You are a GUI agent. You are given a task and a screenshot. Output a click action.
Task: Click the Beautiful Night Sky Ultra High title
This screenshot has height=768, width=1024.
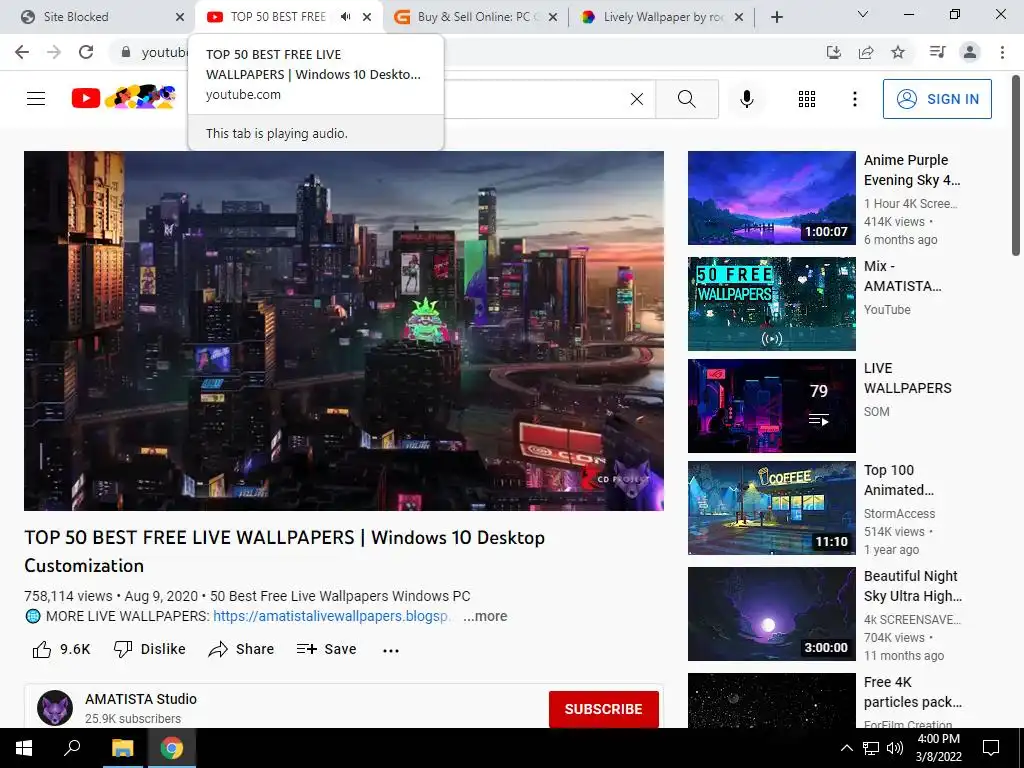point(912,586)
